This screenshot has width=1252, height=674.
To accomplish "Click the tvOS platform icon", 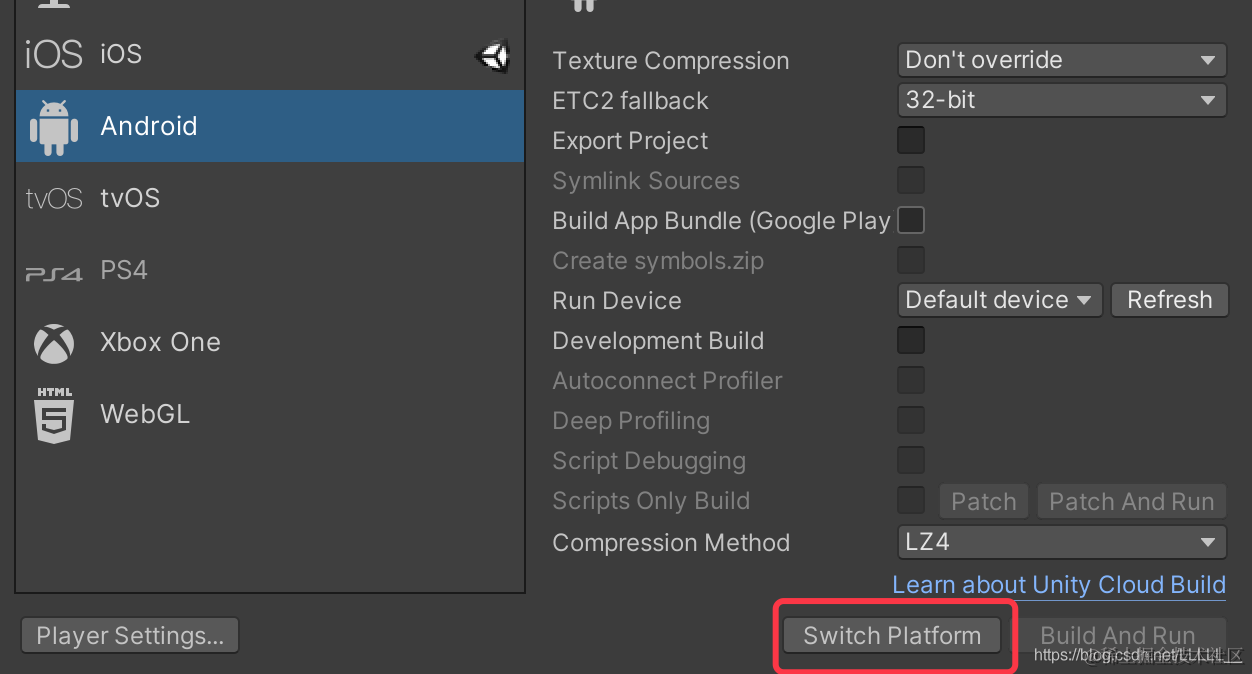I will click(x=53, y=199).
